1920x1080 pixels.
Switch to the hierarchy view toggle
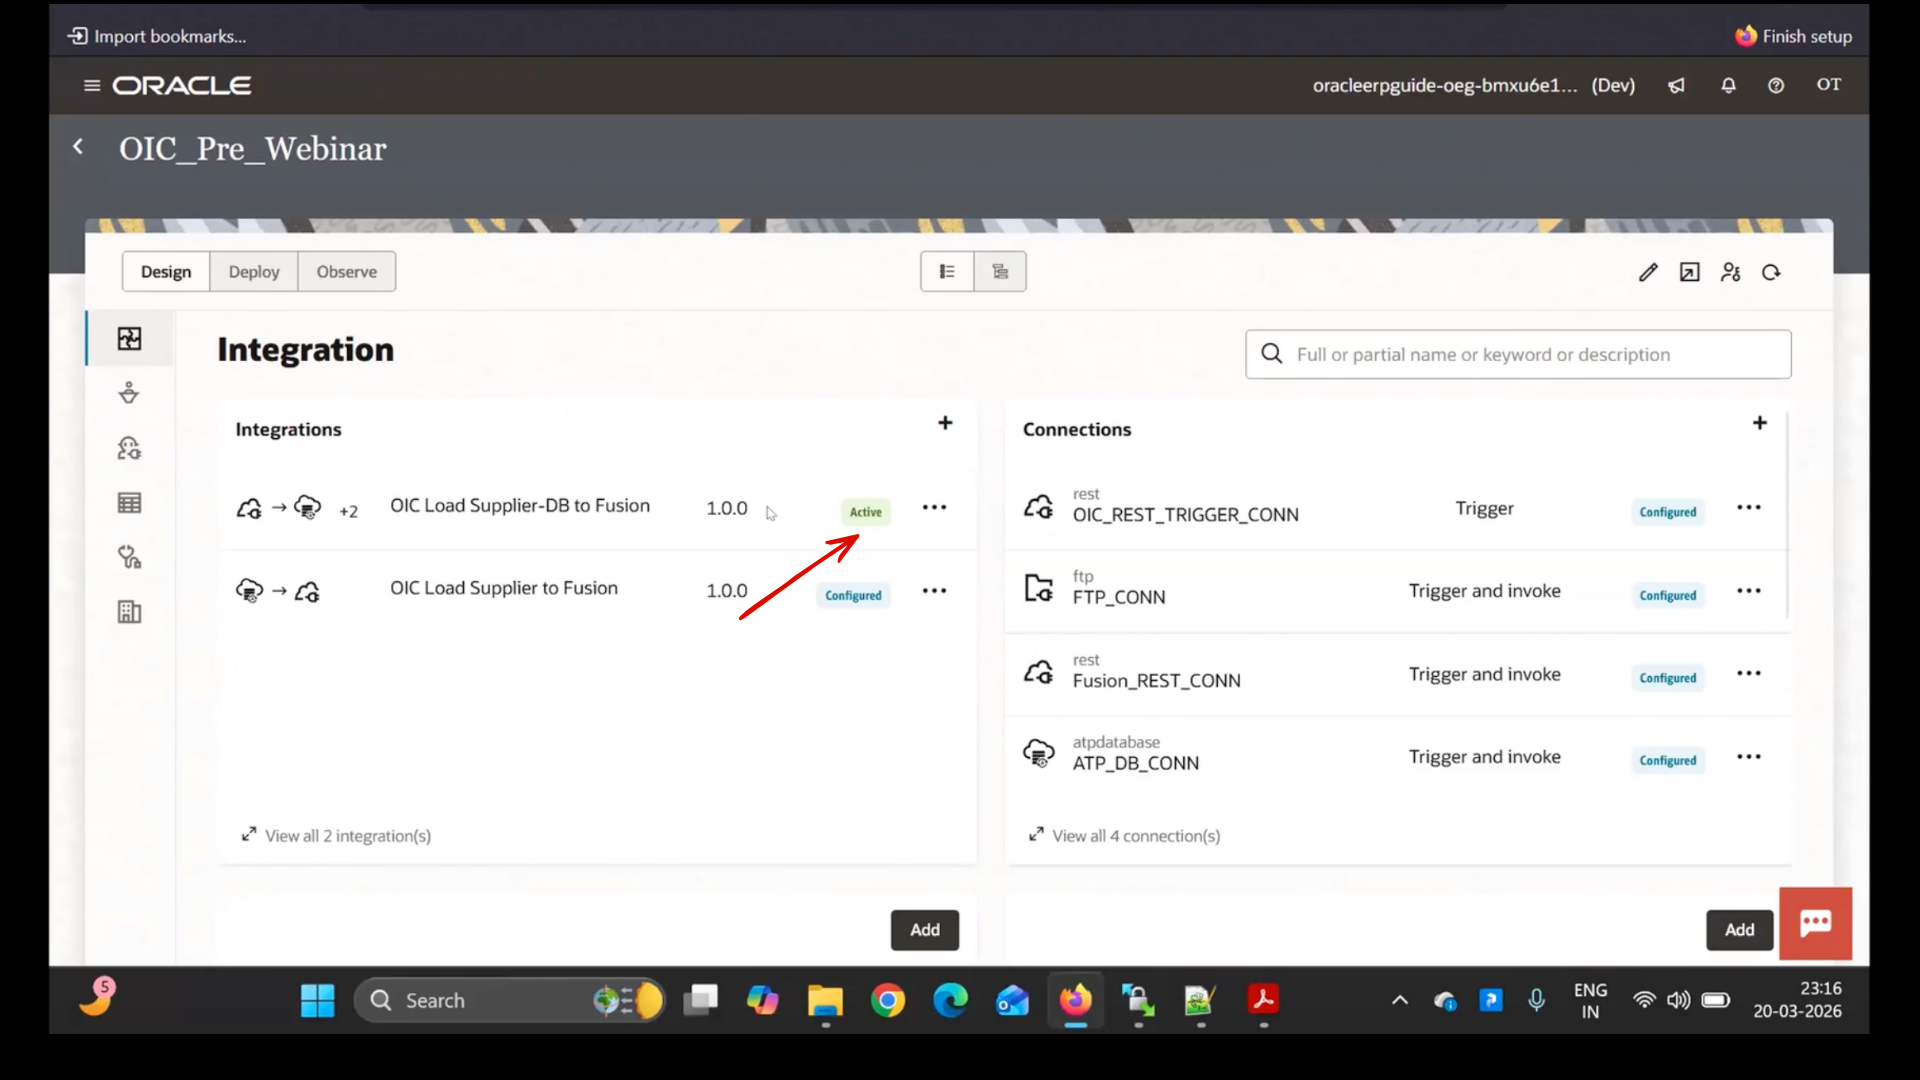(1000, 271)
